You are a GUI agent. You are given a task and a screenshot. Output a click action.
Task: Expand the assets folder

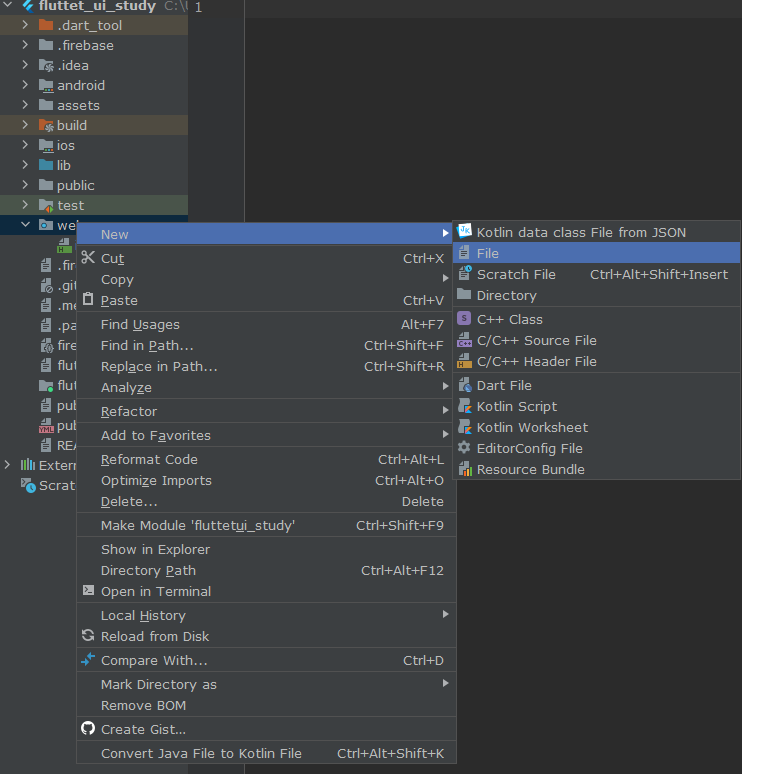point(25,105)
